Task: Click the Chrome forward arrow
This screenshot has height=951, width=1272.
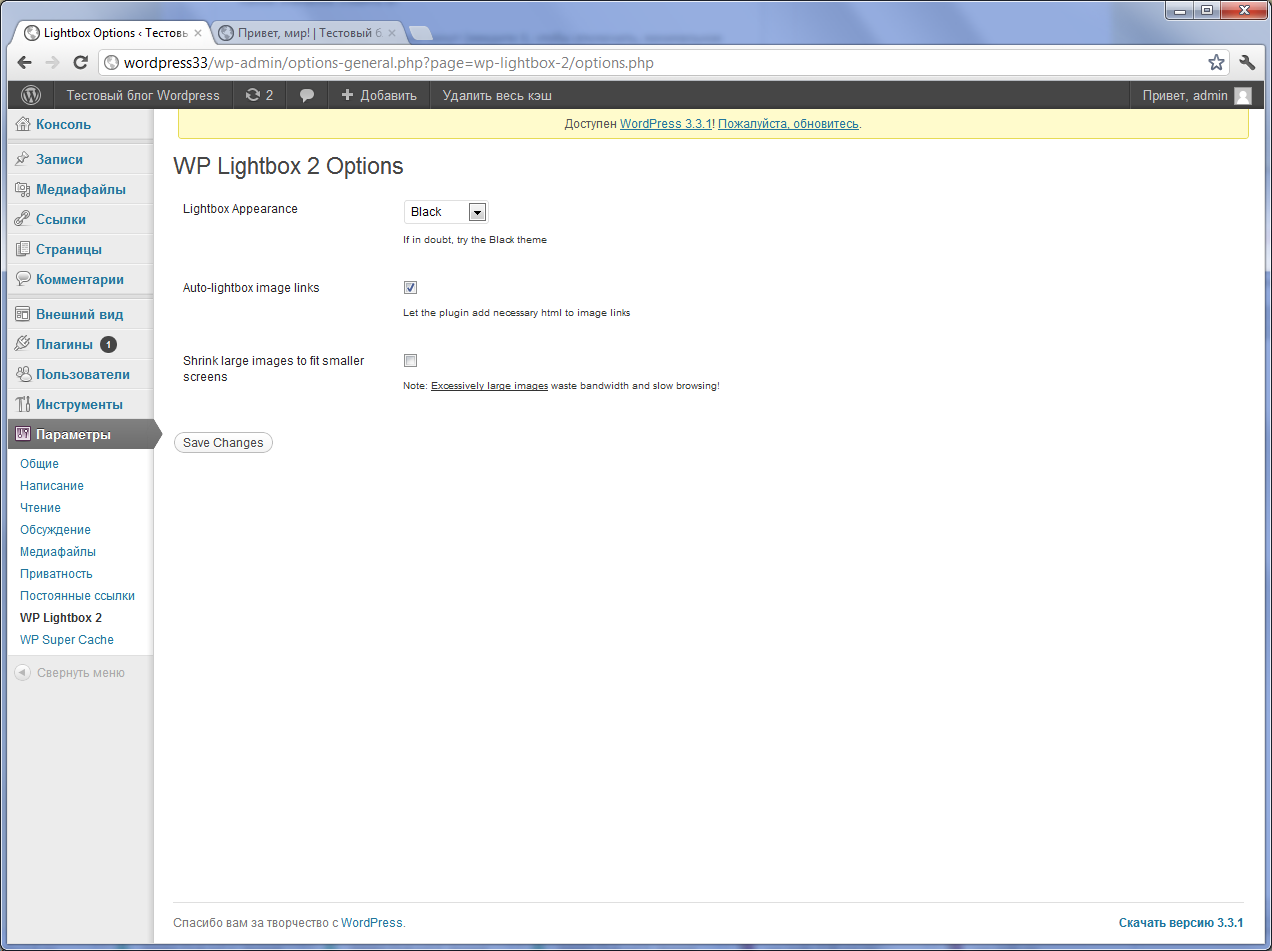Action: pyautogui.click(x=53, y=62)
